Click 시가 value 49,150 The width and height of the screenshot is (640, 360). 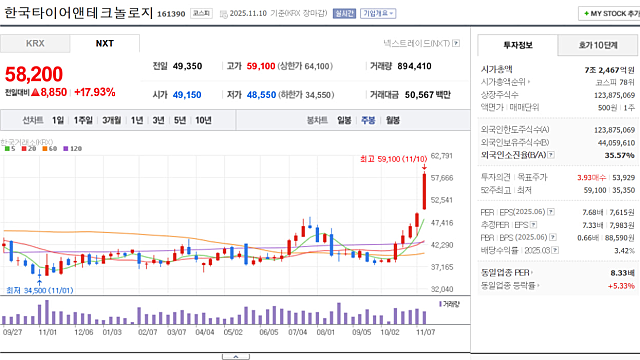[x=187, y=95]
